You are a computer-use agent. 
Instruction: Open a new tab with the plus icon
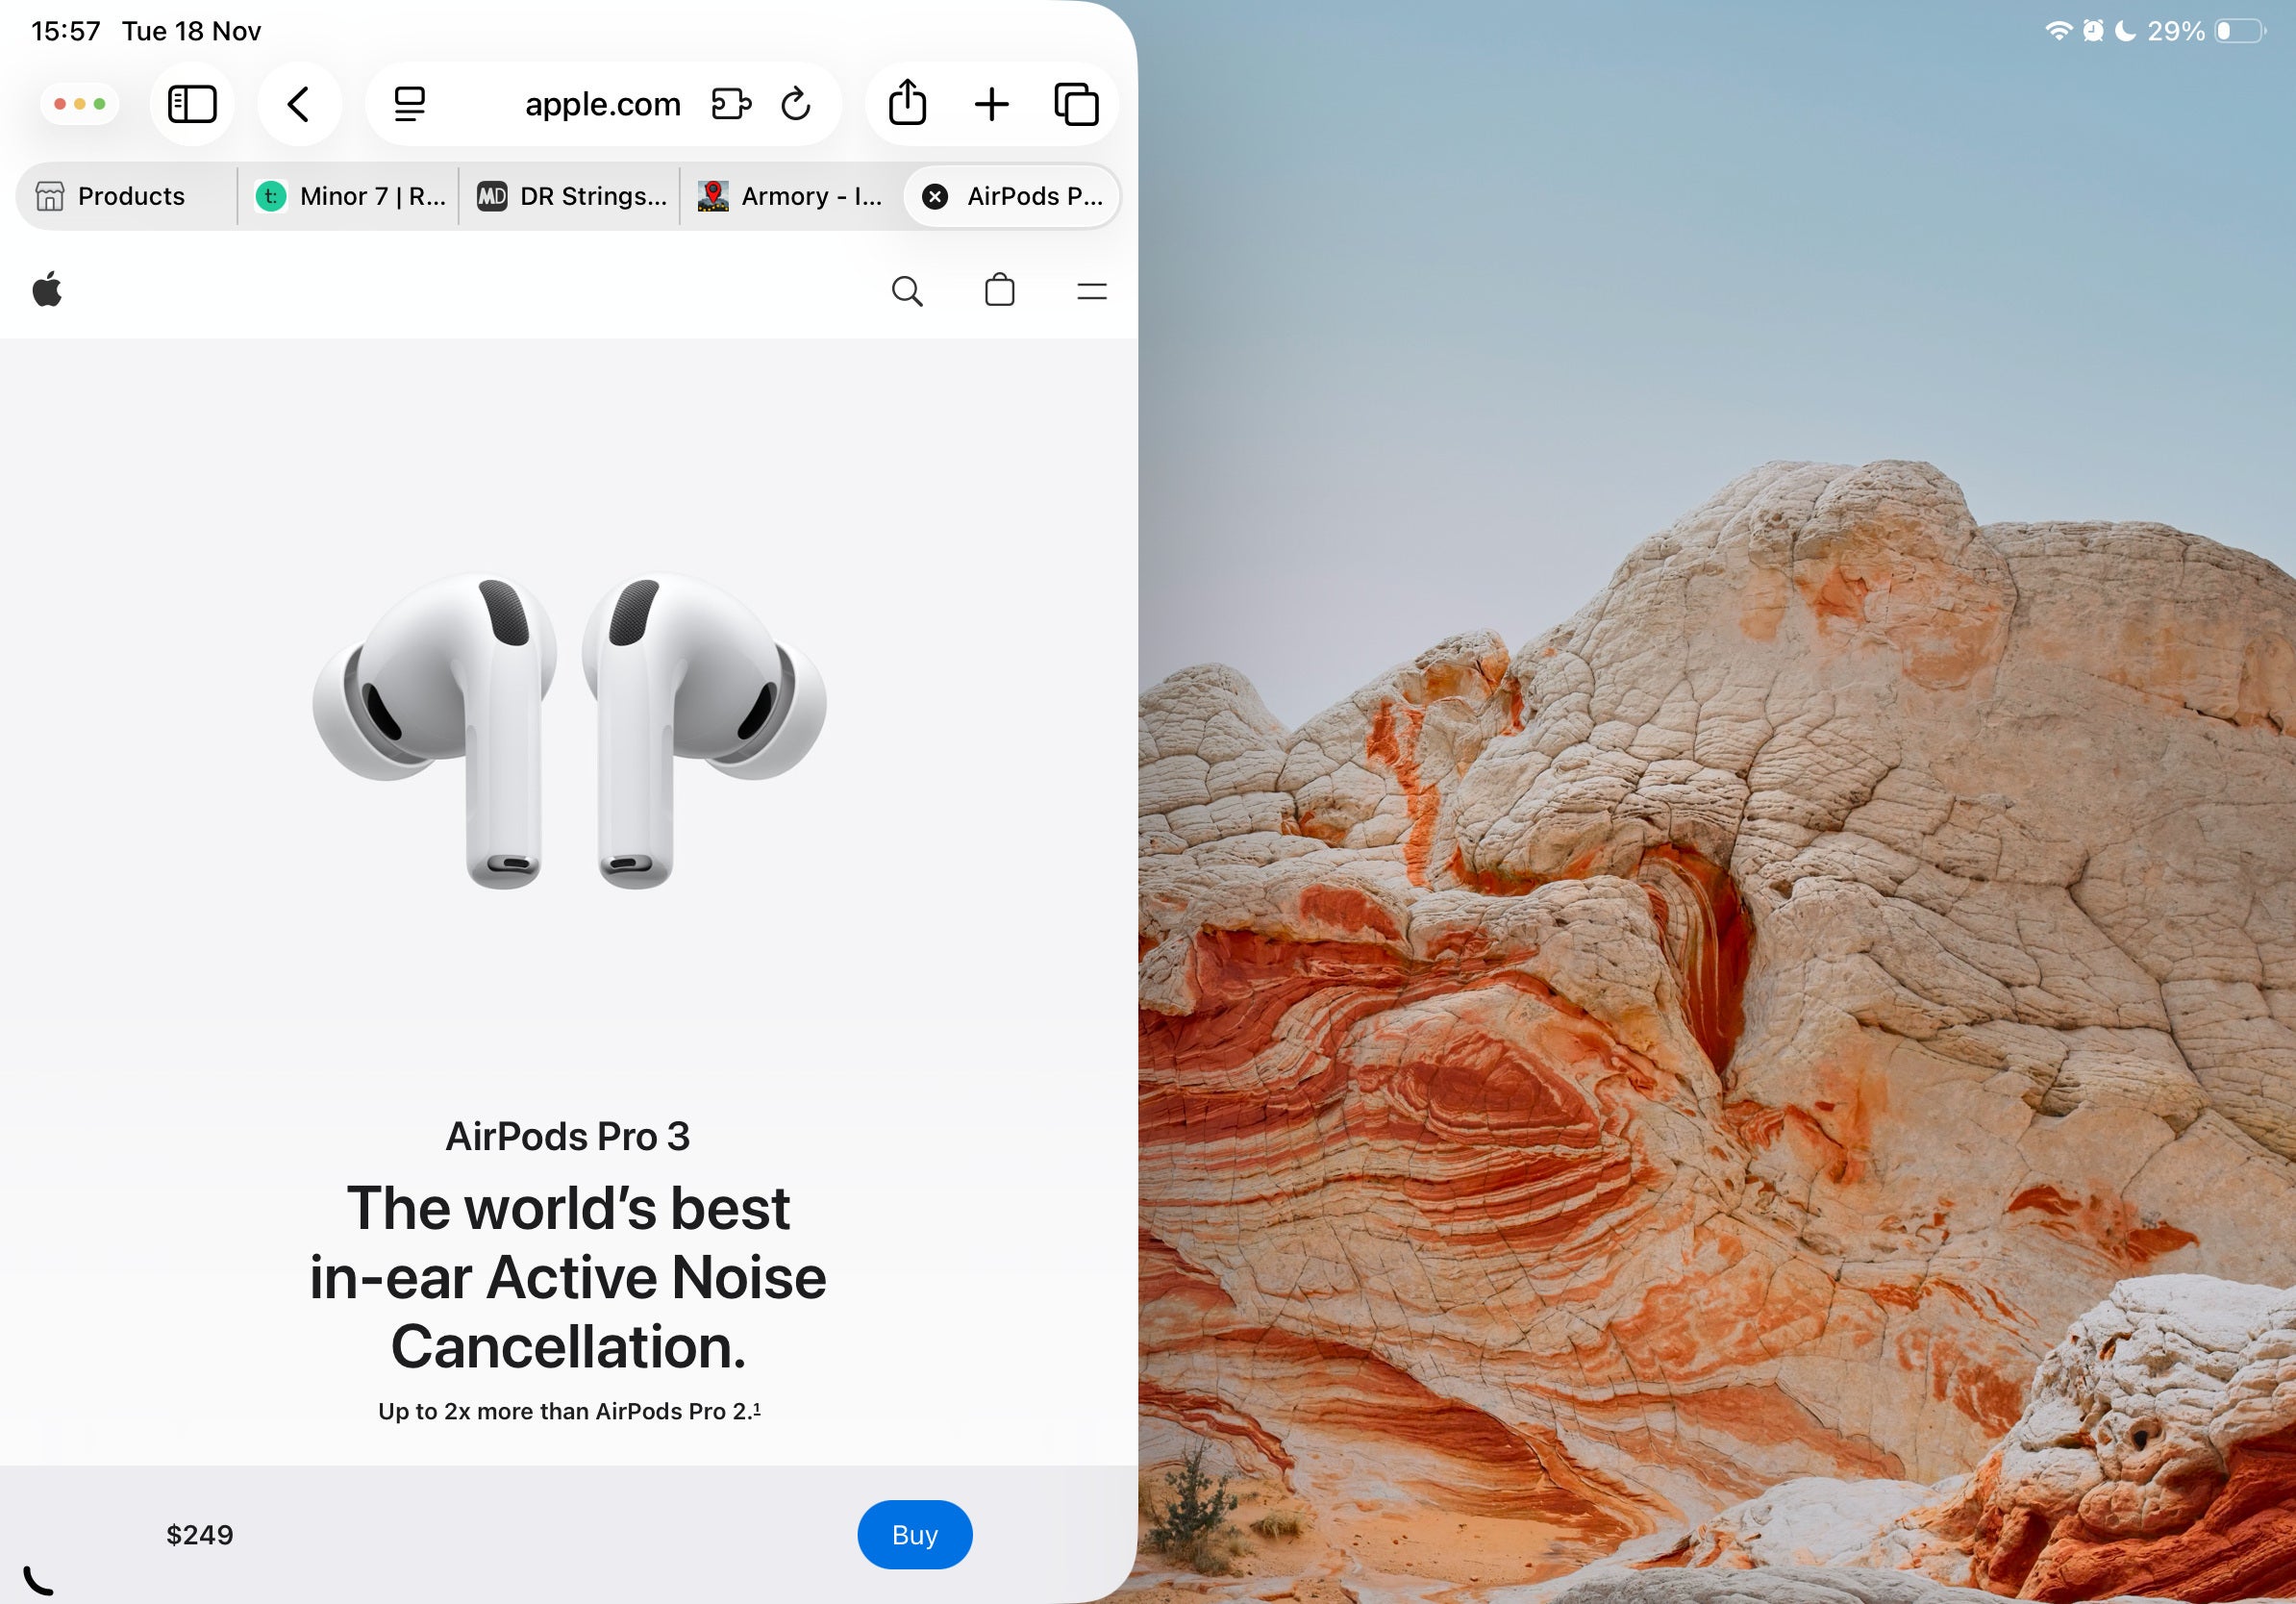click(991, 103)
